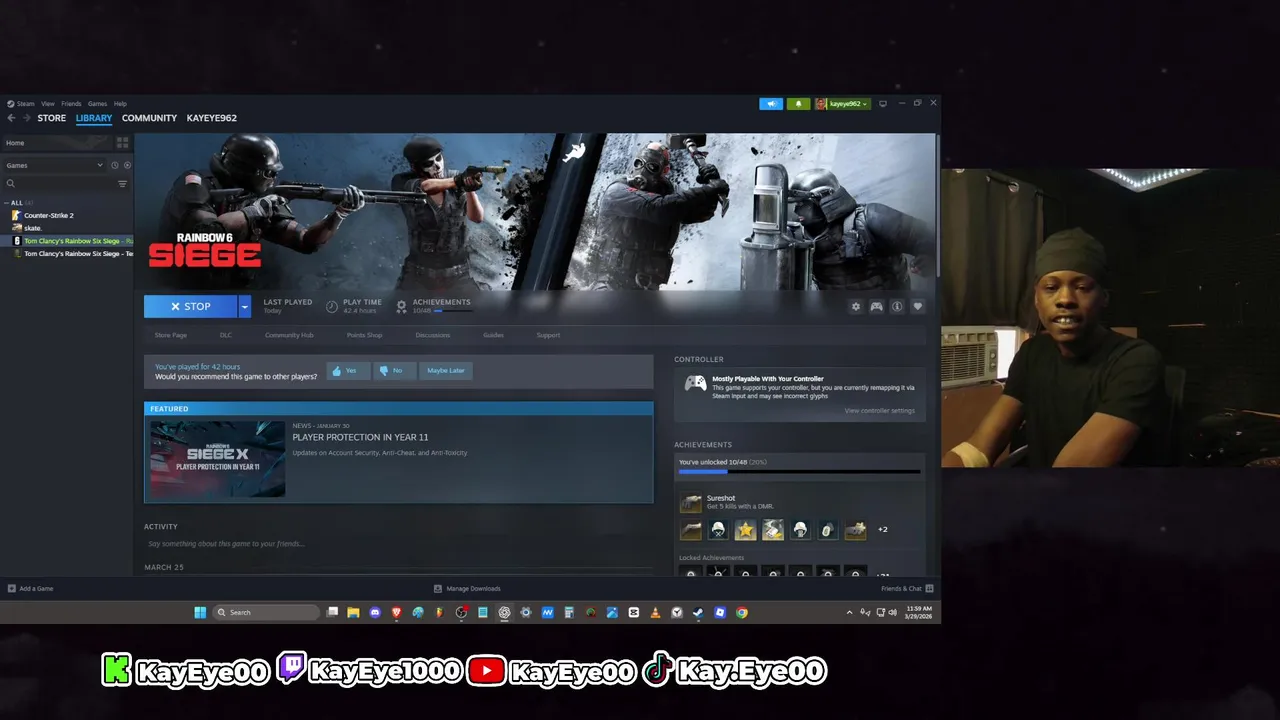Click Add a Game at bottom left
Viewport: 1280px width, 720px height.
click(30, 589)
